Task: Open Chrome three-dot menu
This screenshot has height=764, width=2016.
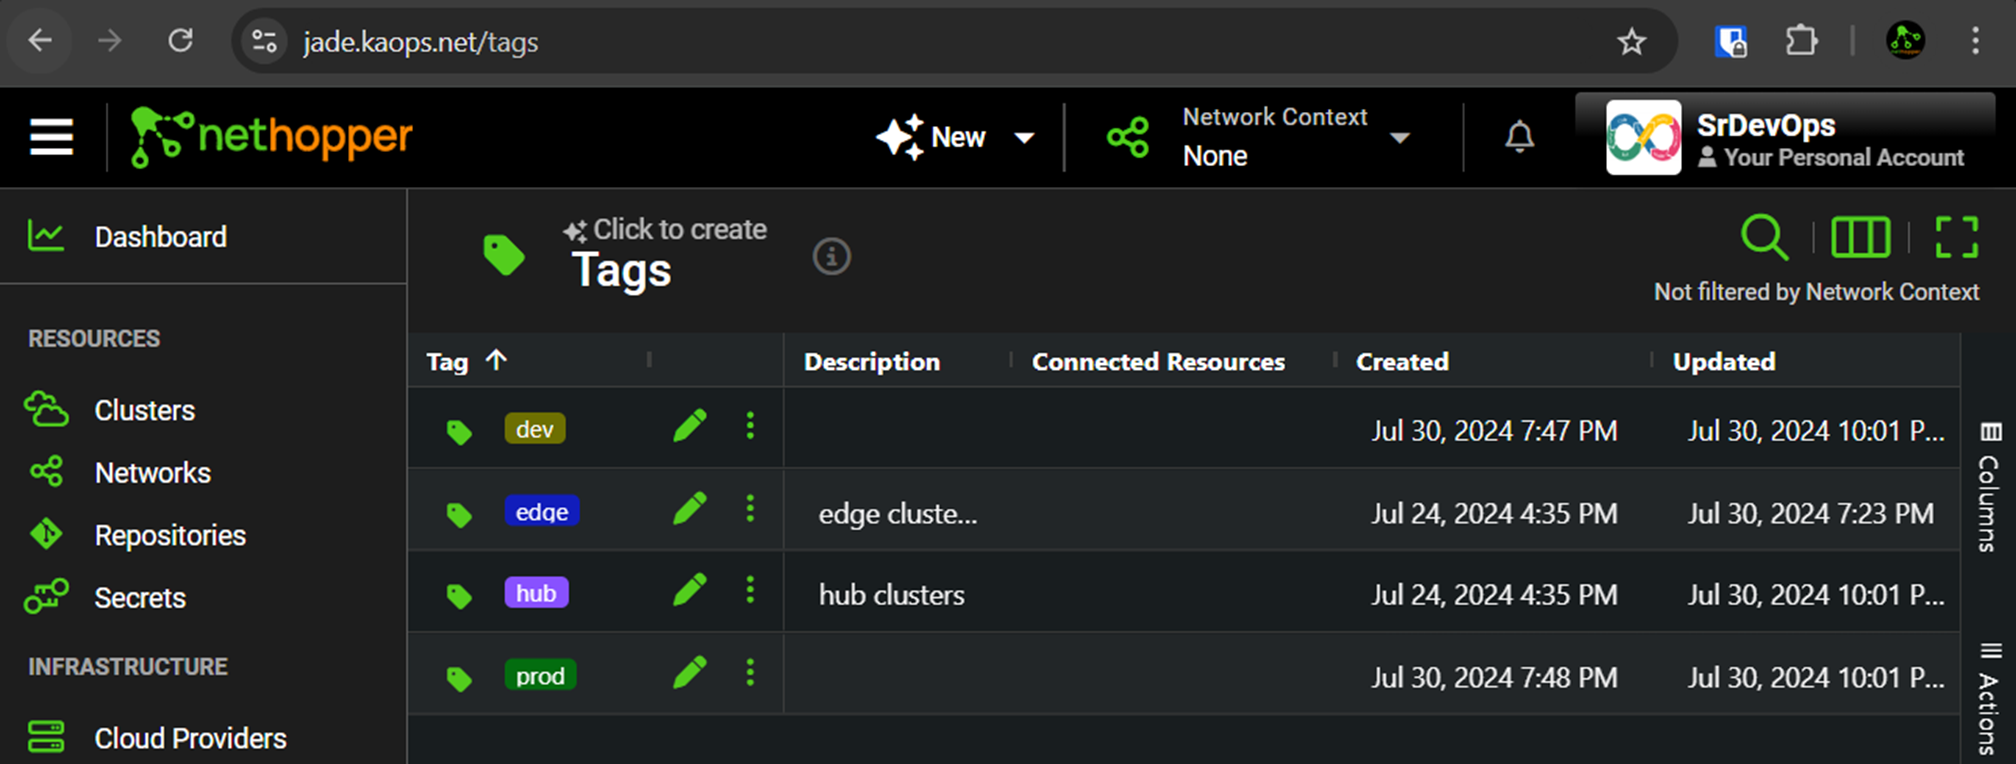Action: 1975,41
